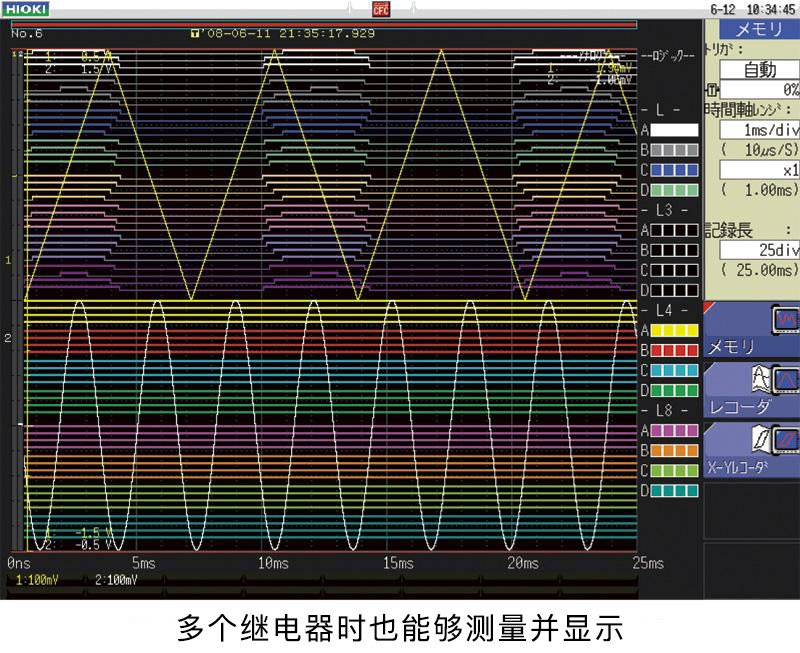Screen dimensions: 800x653
Task: Click the channel 2 marker on left axis
Action: (8, 339)
